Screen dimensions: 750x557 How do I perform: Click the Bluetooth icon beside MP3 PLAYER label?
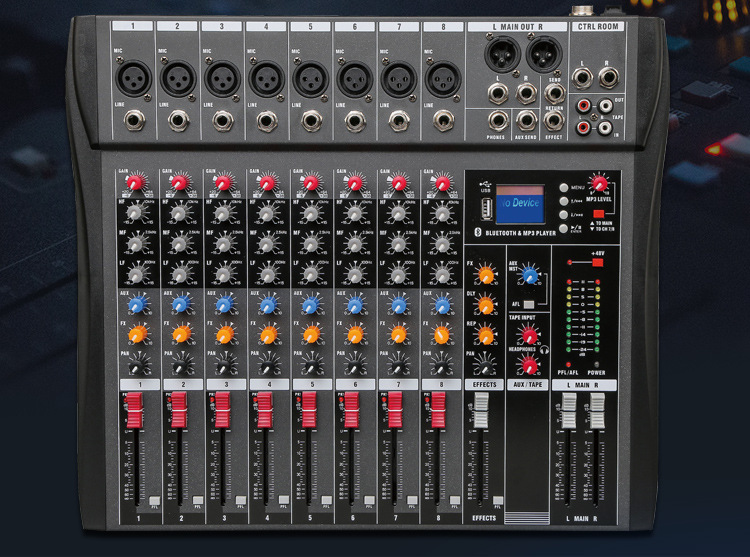(477, 232)
